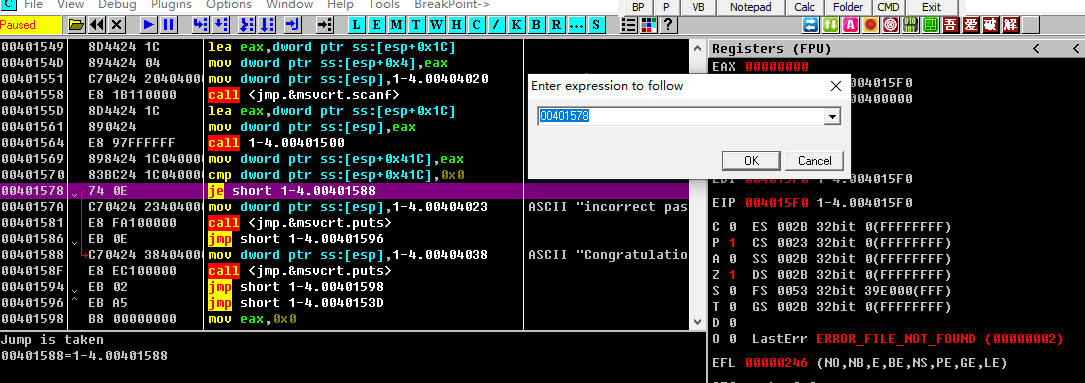Open the Memory map M button
The width and height of the screenshot is (1085, 383).
396,25
